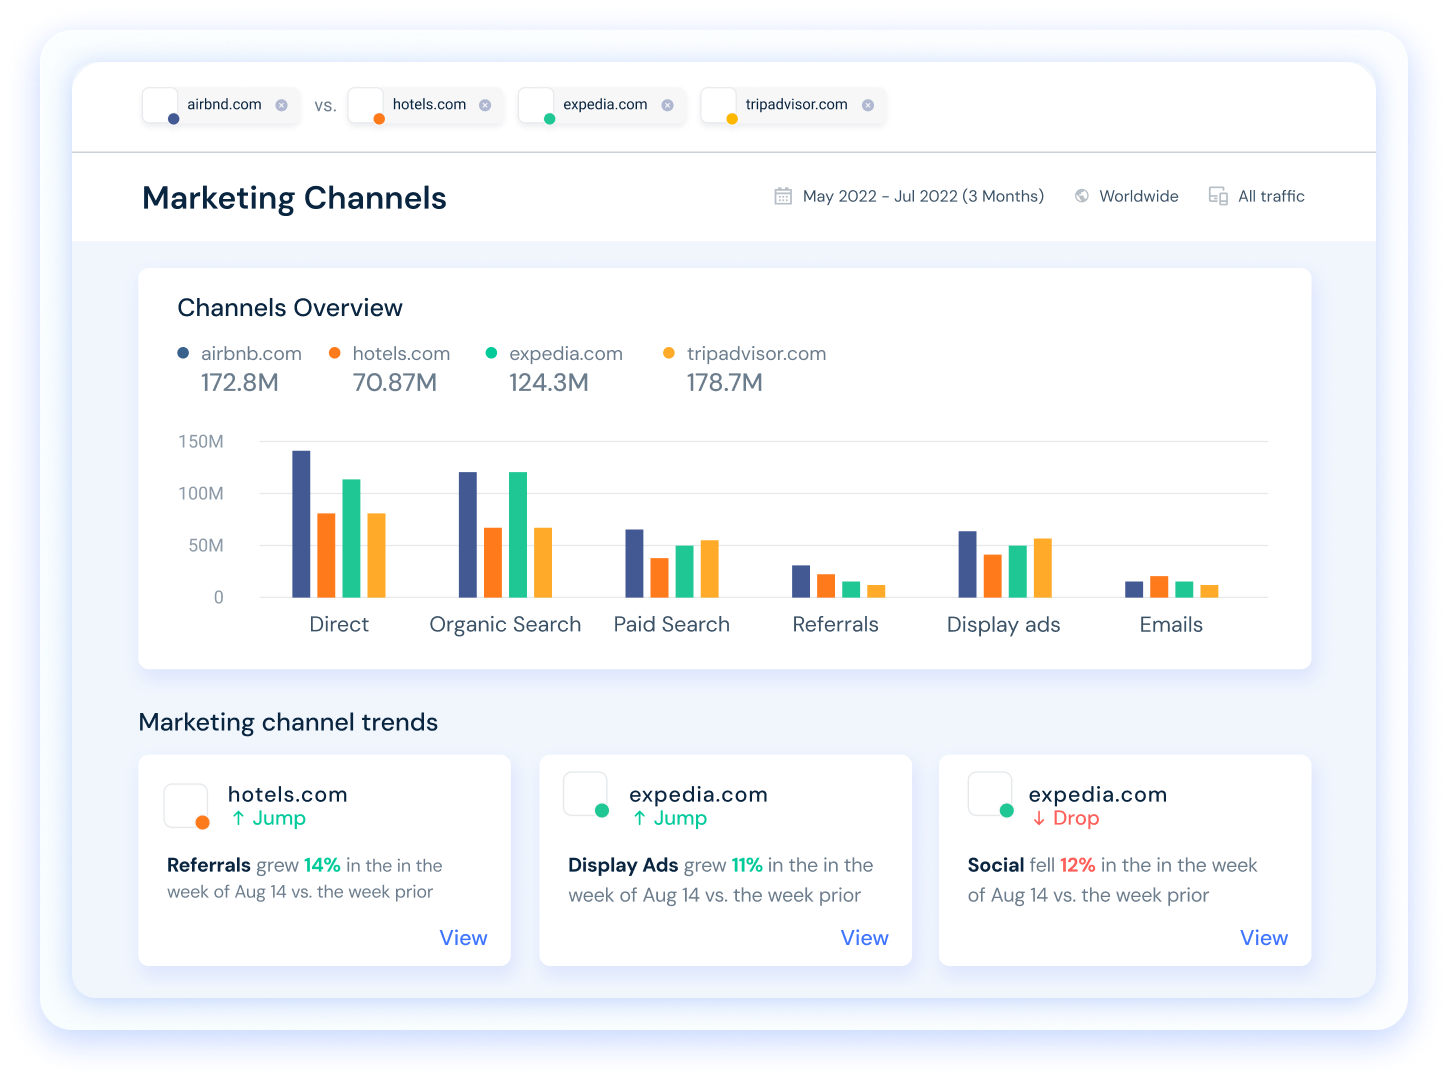Click the Drop indicator on expedia.com card
Screen dimensions: 1448x1080
(1066, 818)
